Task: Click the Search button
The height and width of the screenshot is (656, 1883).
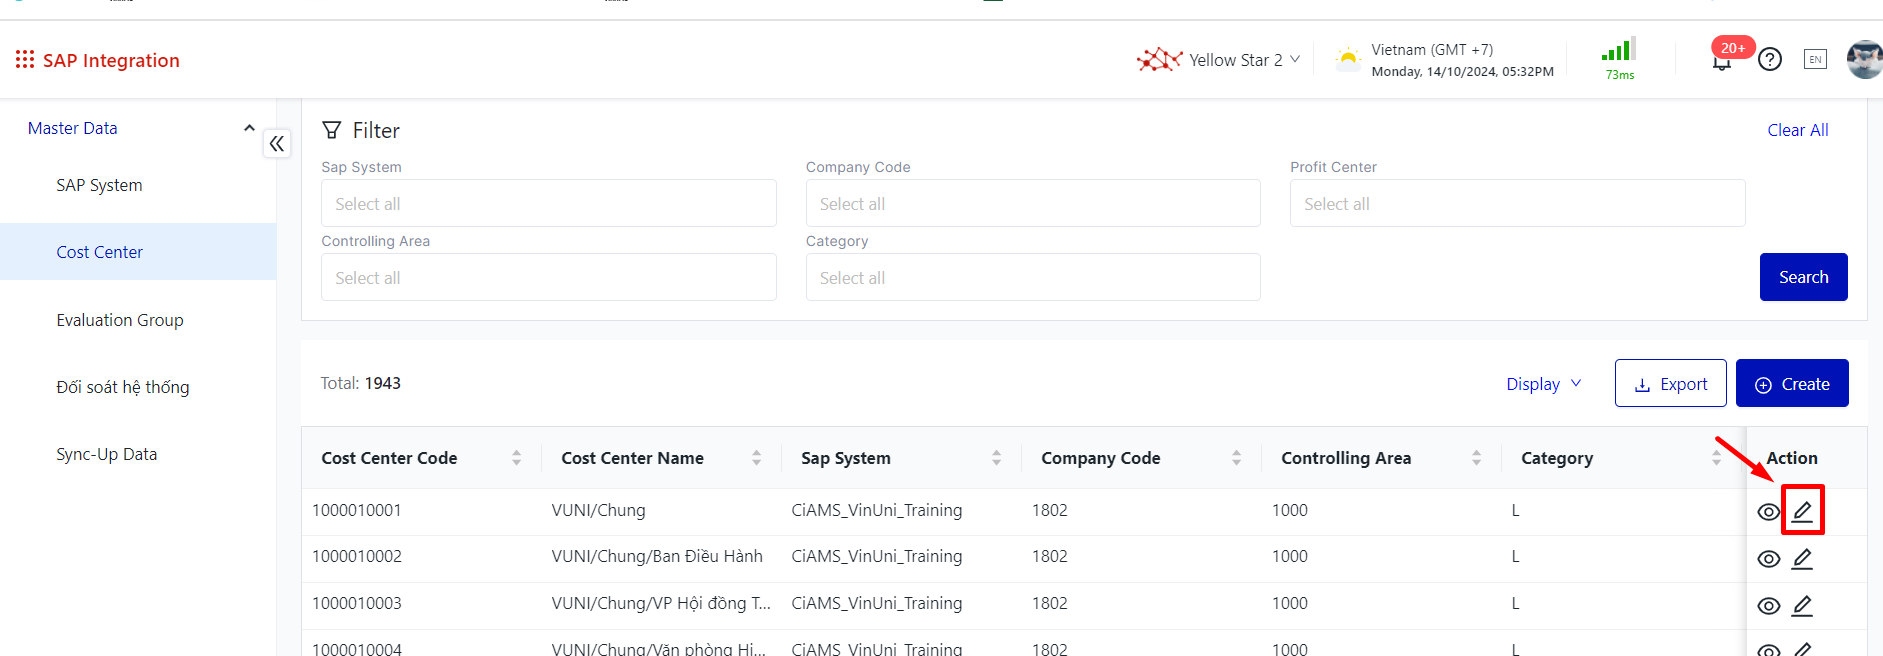Action: tap(1803, 277)
